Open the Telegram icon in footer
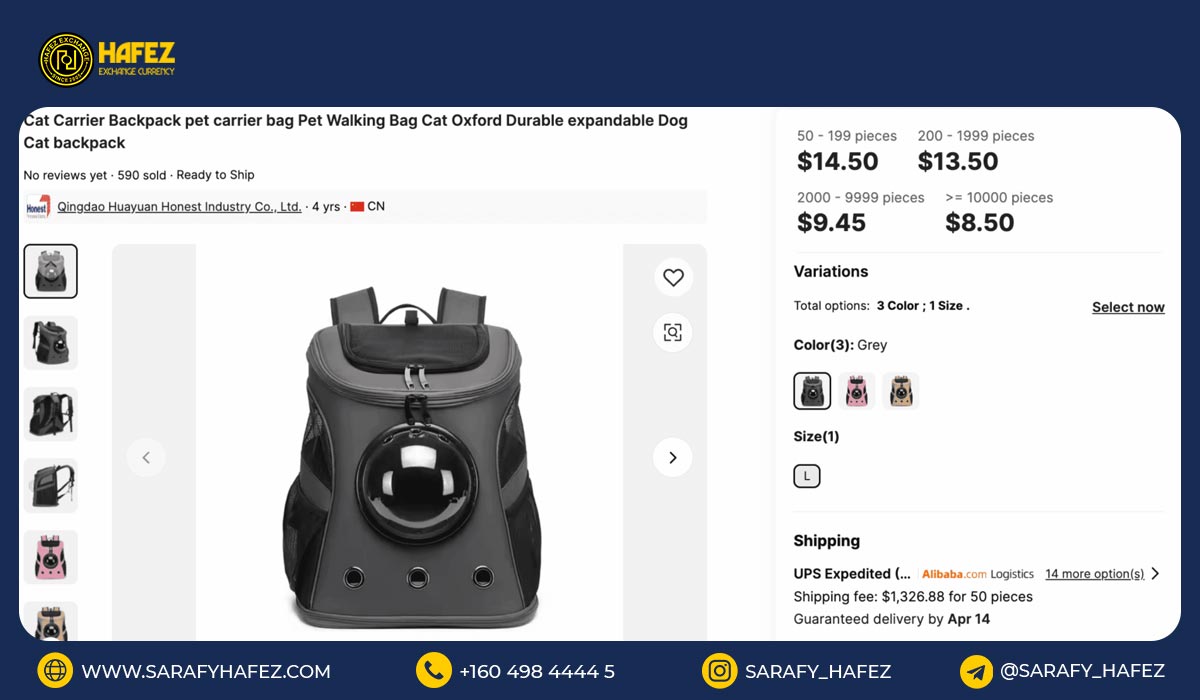Screen dimensions: 1200x700 tap(976, 671)
